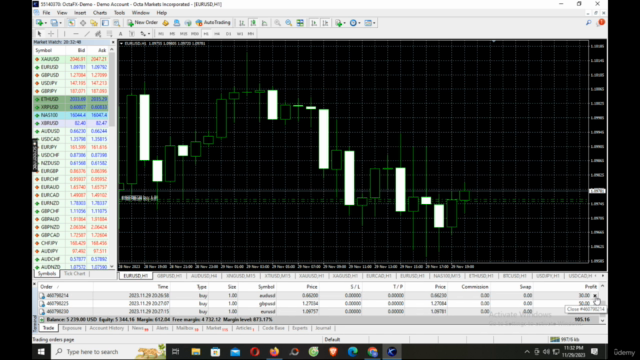Click the zoom in magnifier icon

[x=278, y=23]
